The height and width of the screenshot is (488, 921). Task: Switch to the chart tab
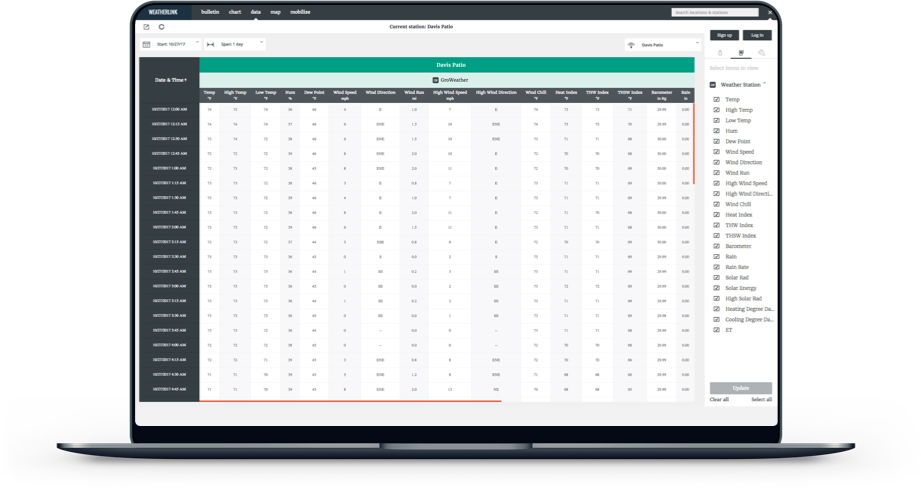click(x=234, y=12)
